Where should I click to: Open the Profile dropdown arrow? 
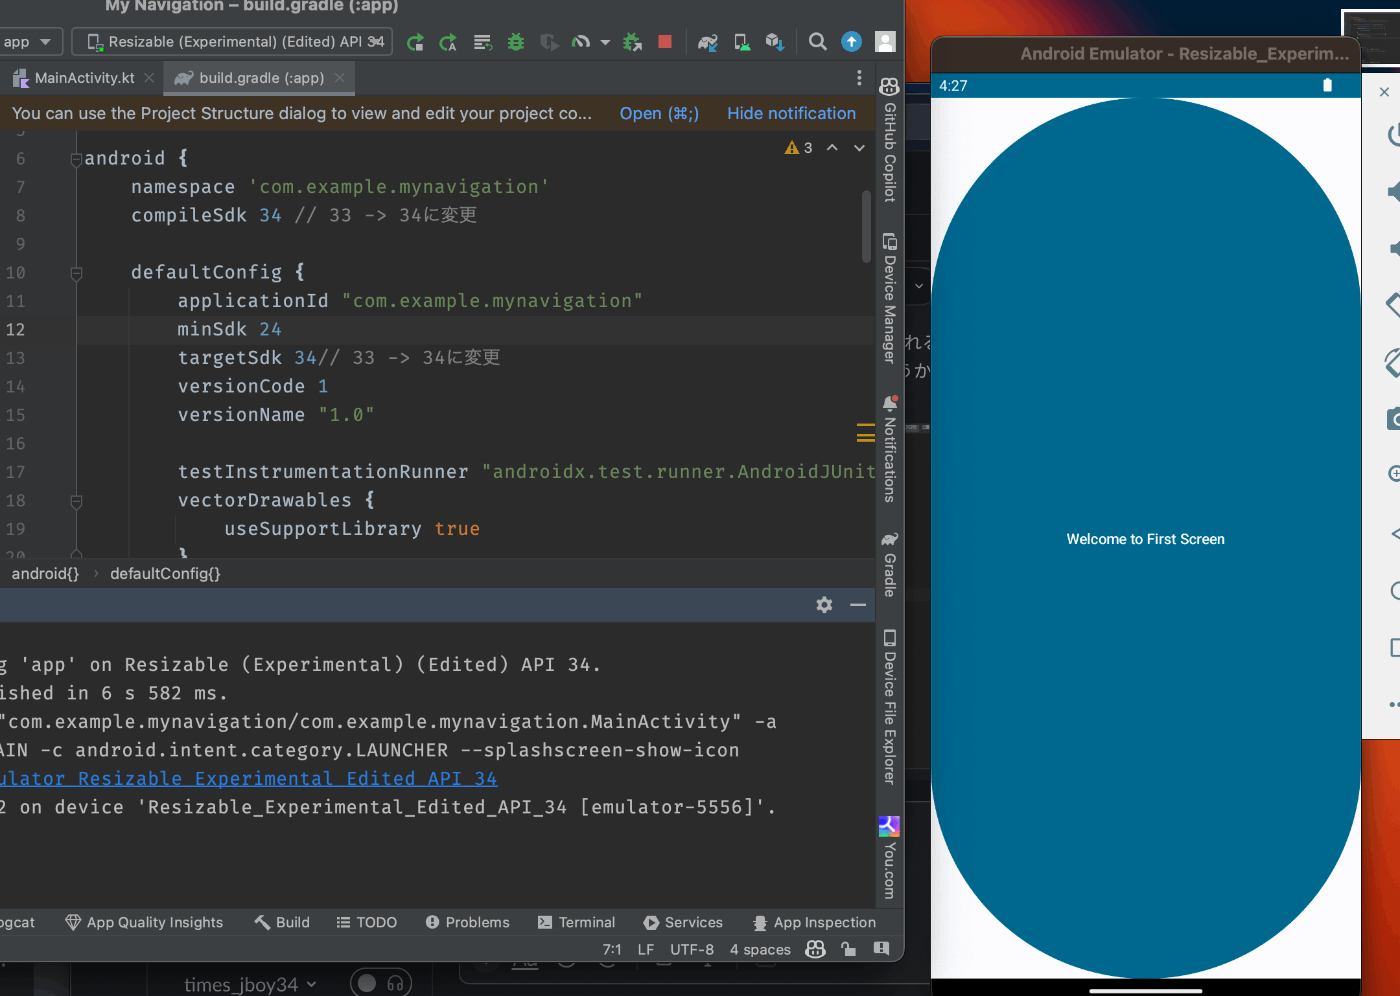(605, 42)
